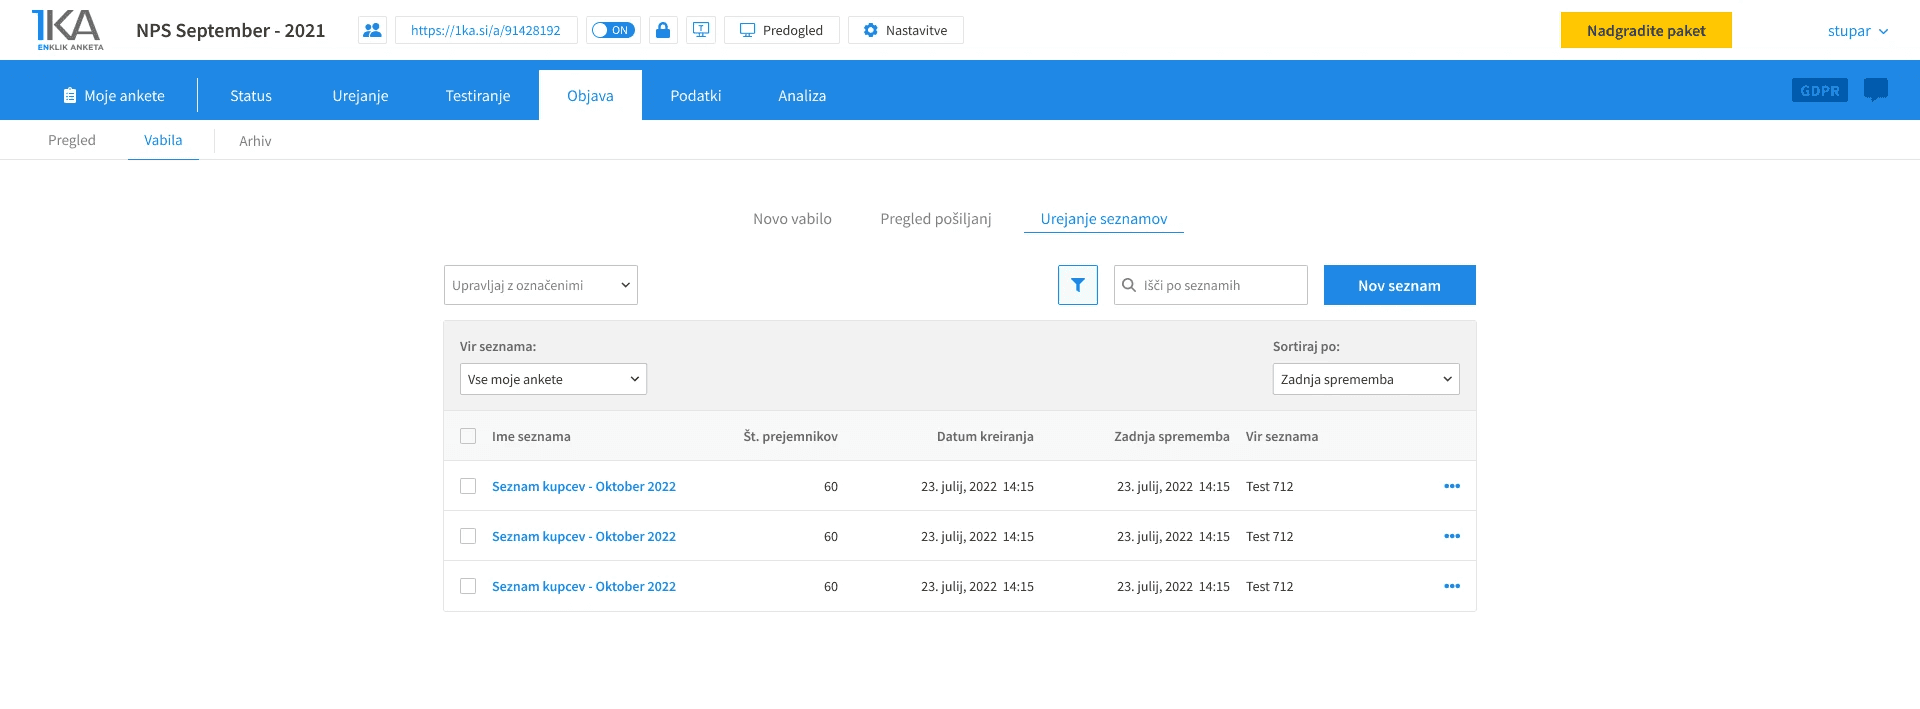The height and width of the screenshot is (709, 1920).
Task: Select Urejanje seznamov section
Action: click(x=1104, y=219)
